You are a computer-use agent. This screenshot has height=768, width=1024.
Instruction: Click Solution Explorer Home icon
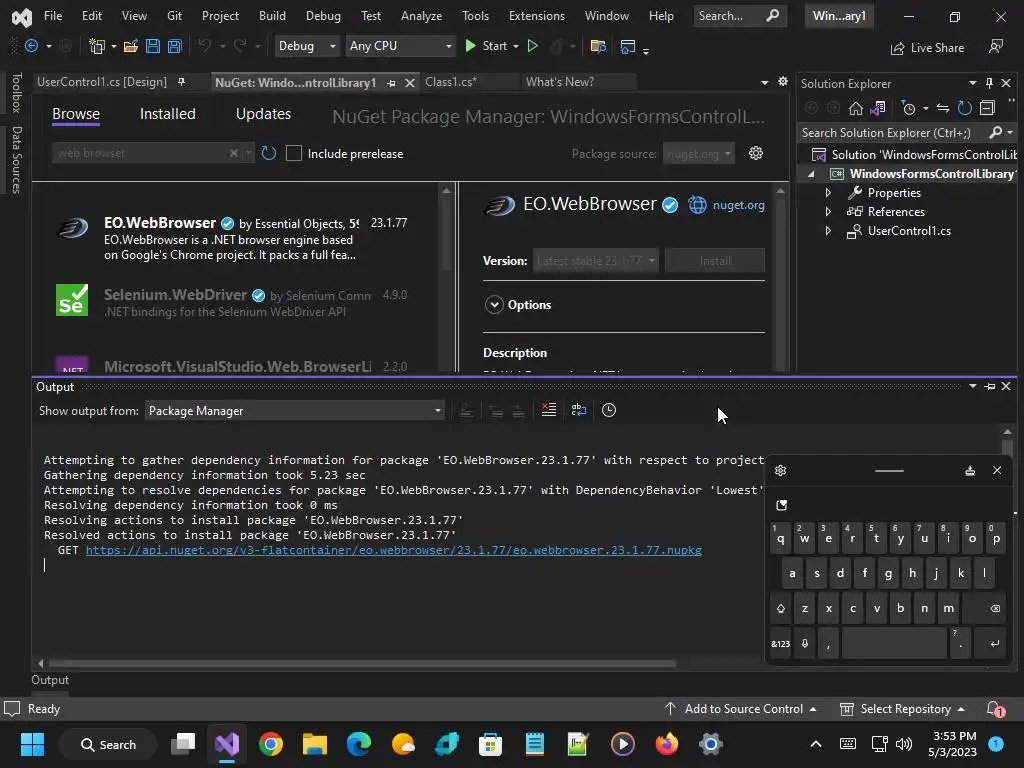click(856, 108)
